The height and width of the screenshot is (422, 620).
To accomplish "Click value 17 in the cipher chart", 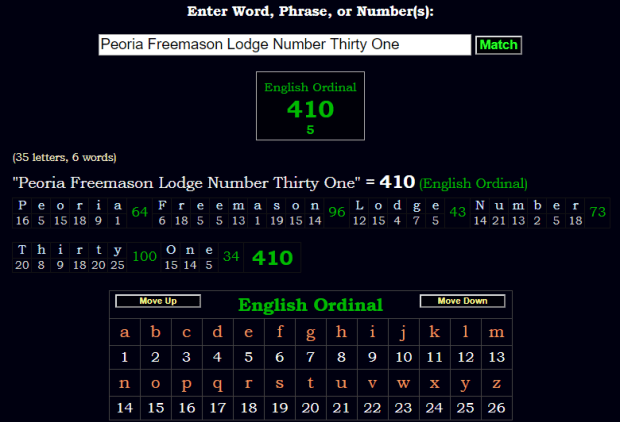I will 217,408.
